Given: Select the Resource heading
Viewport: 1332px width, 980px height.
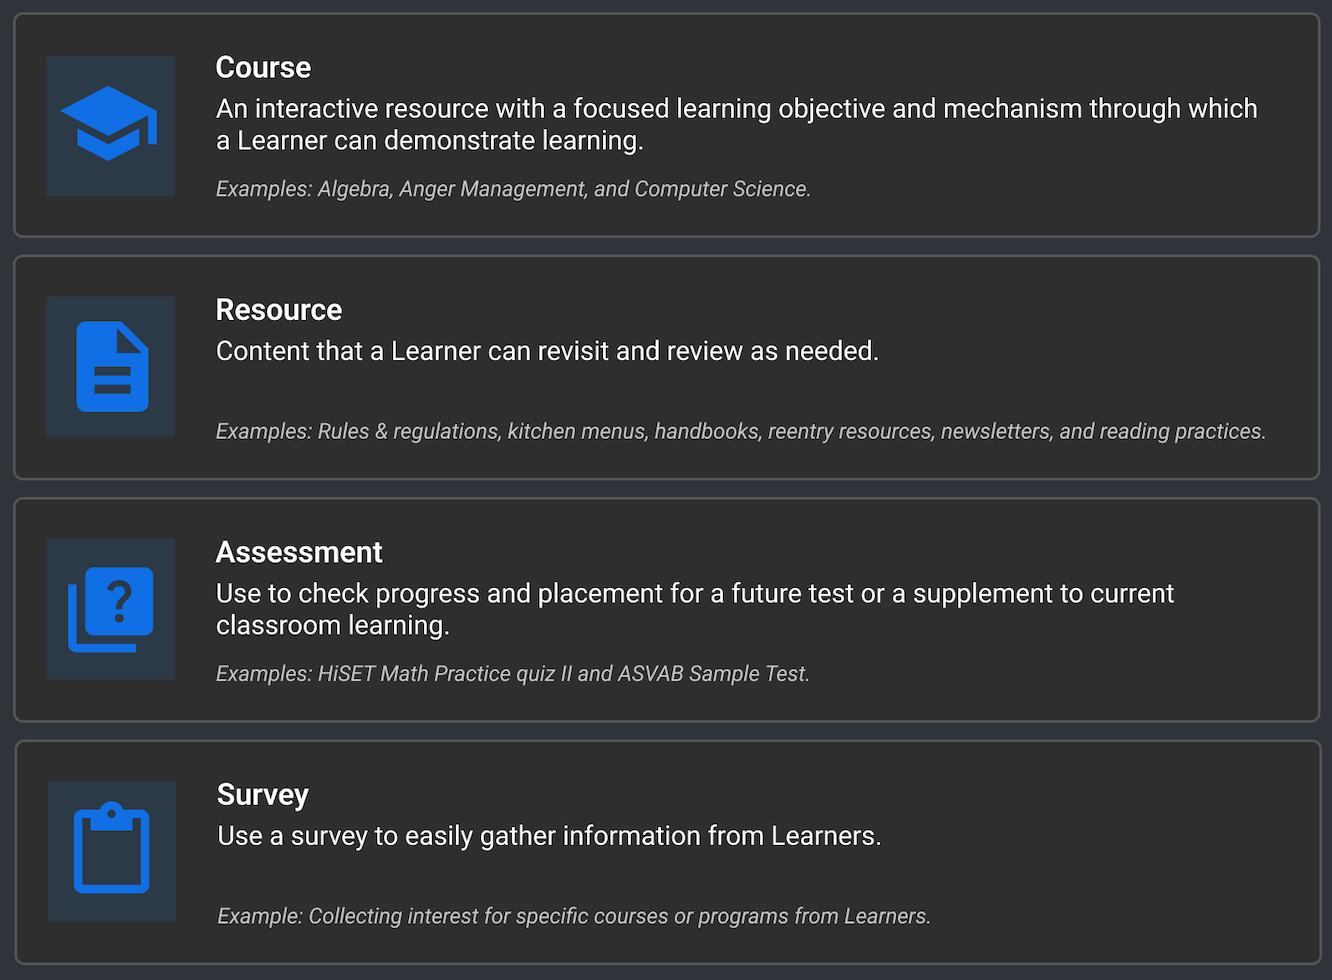Looking at the screenshot, I should coord(279,310).
